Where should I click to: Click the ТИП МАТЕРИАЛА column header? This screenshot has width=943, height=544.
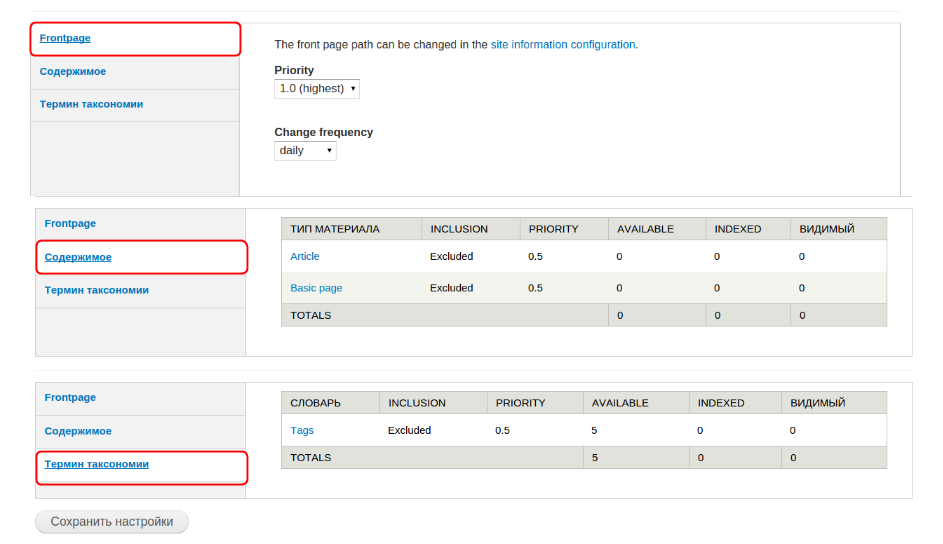click(x=335, y=229)
